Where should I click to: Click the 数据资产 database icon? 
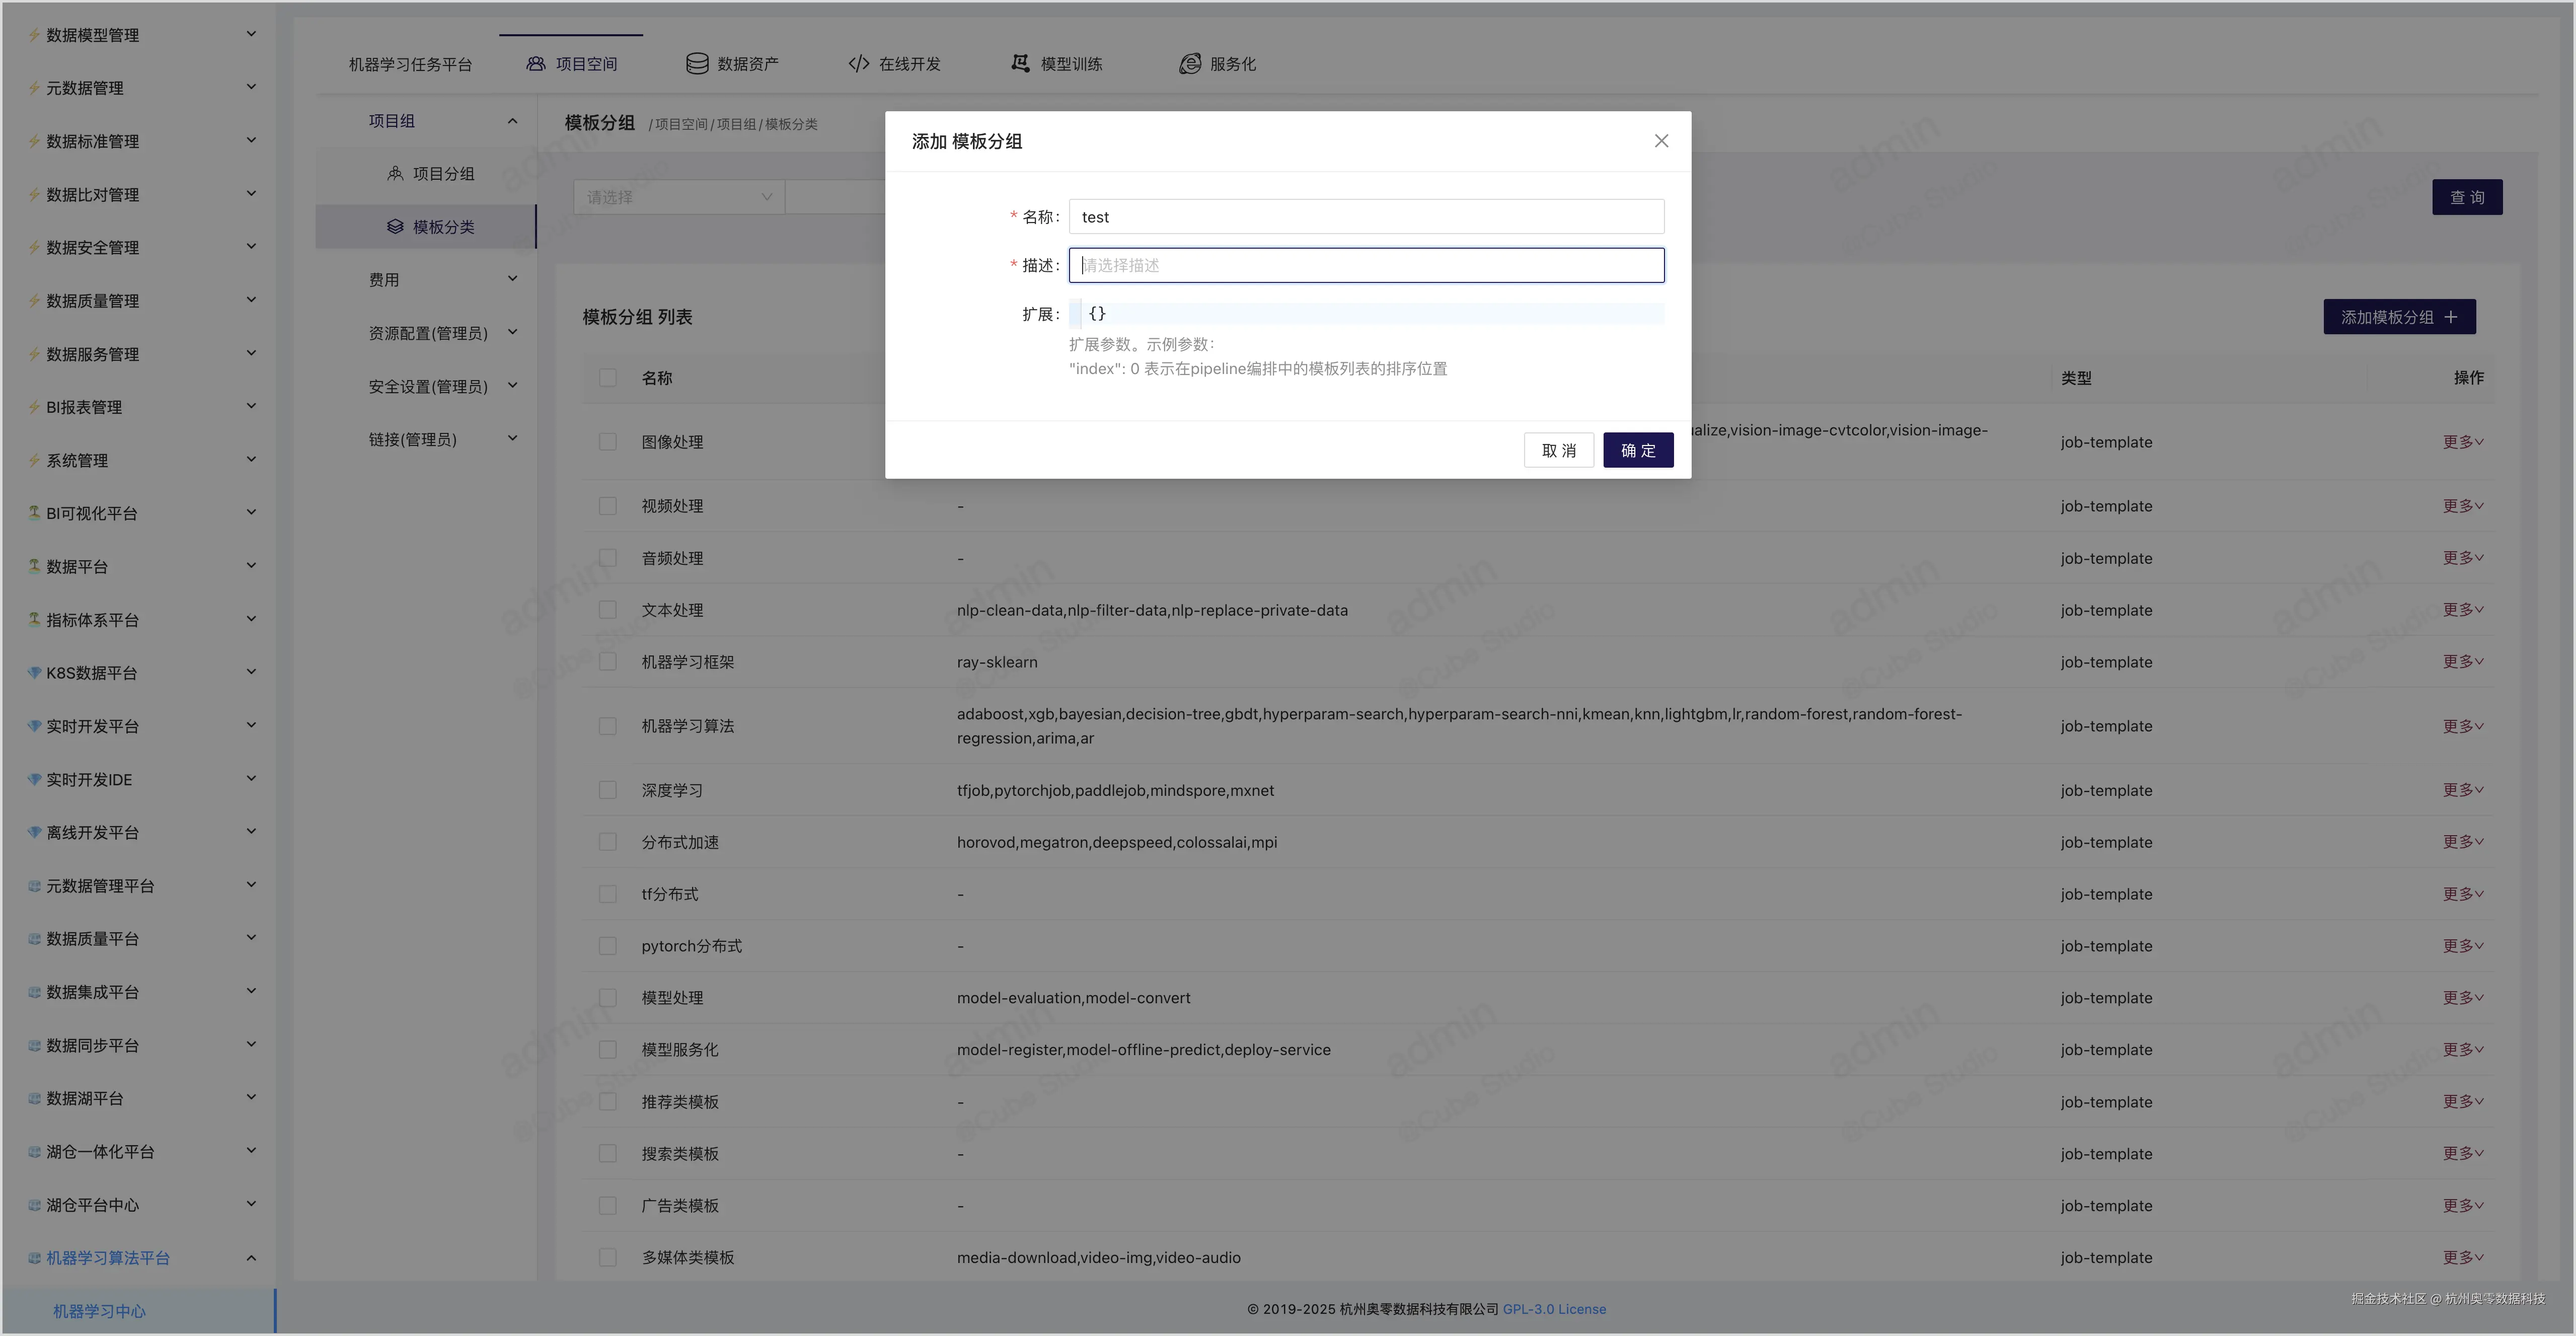(697, 64)
